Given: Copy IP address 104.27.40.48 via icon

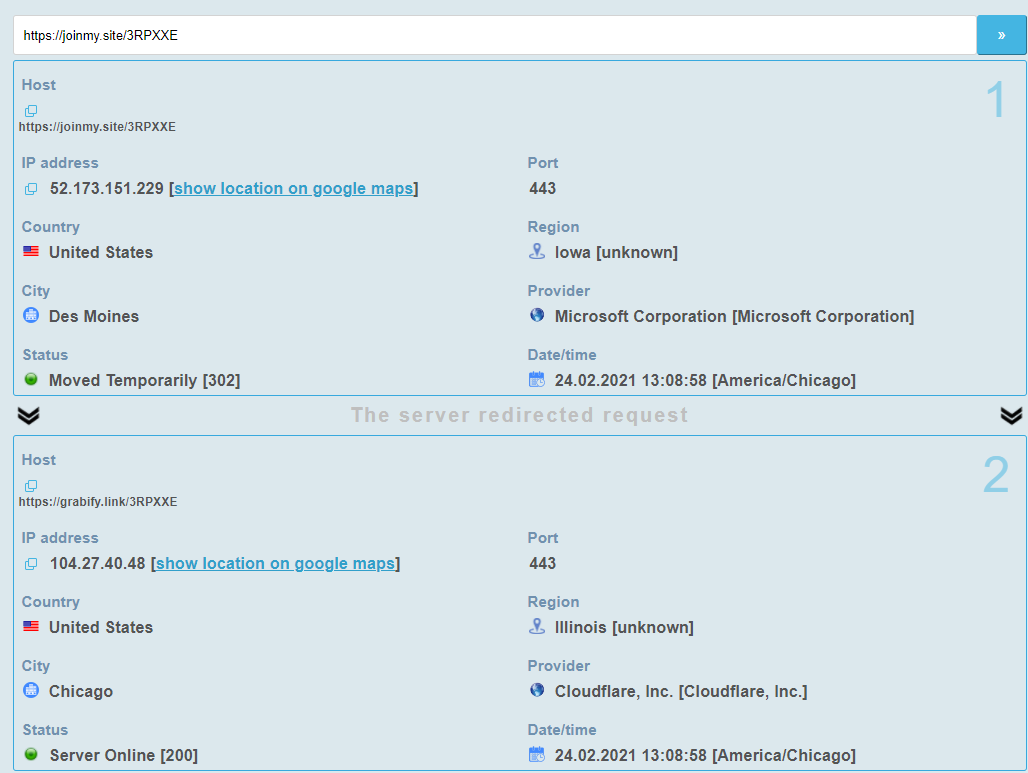Looking at the screenshot, I should tap(31, 564).
